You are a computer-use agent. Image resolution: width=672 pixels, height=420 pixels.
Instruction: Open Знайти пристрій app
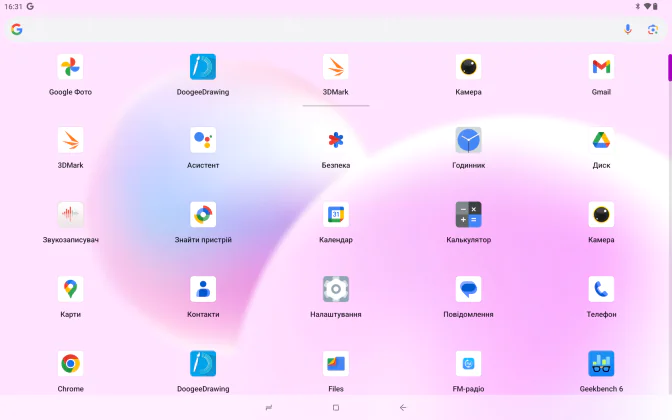pyautogui.click(x=203, y=215)
